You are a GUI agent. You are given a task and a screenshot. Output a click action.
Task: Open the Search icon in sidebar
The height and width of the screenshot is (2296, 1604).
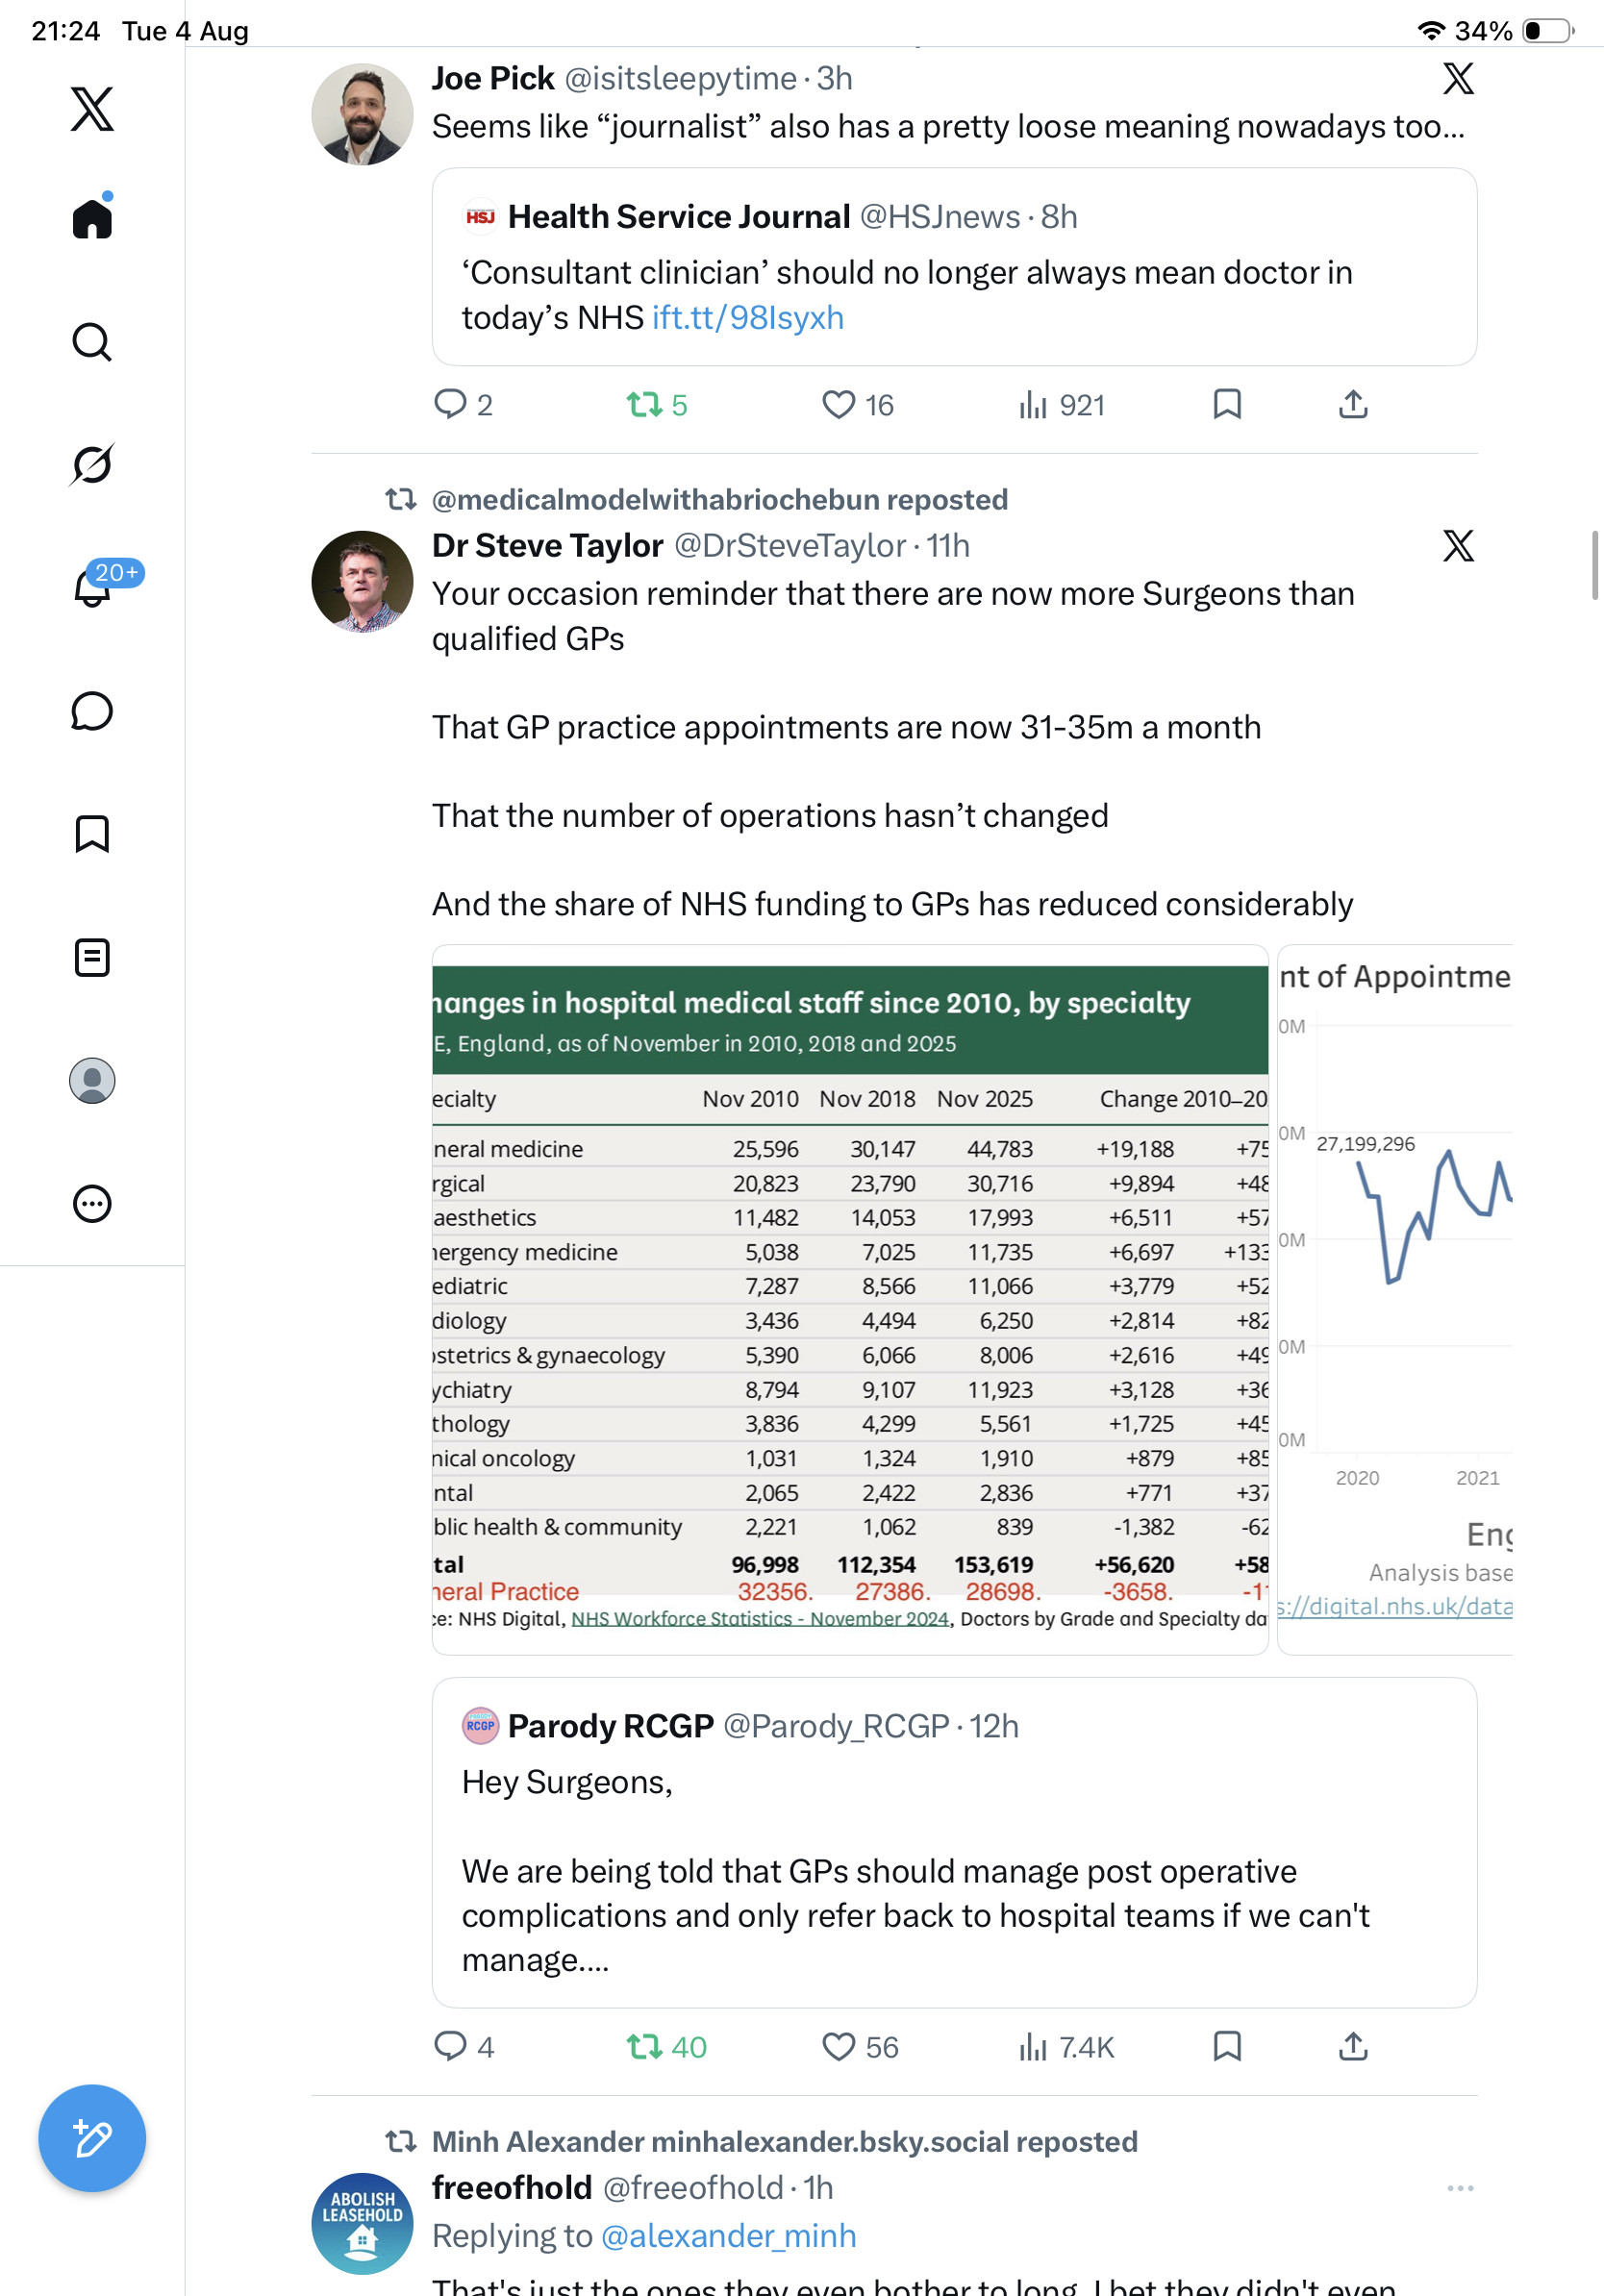tap(92, 342)
